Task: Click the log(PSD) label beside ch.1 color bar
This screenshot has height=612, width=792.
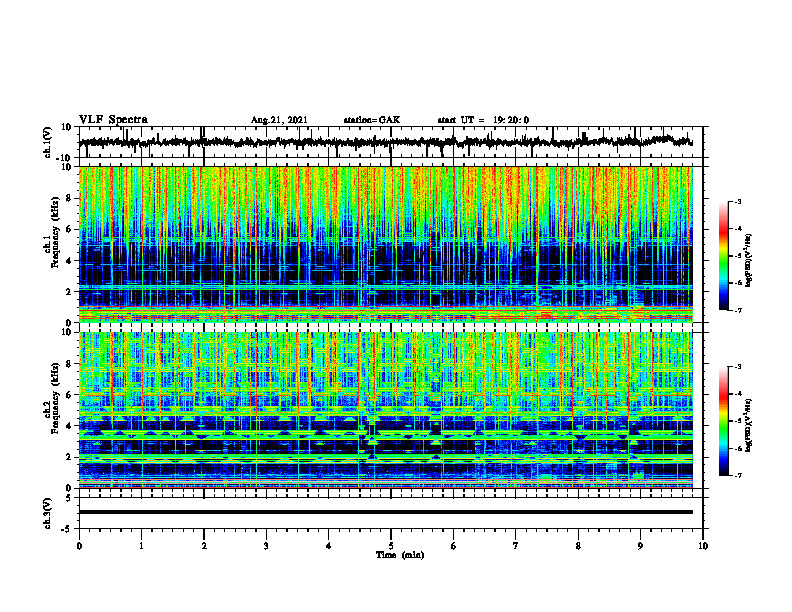Action: 749,260
